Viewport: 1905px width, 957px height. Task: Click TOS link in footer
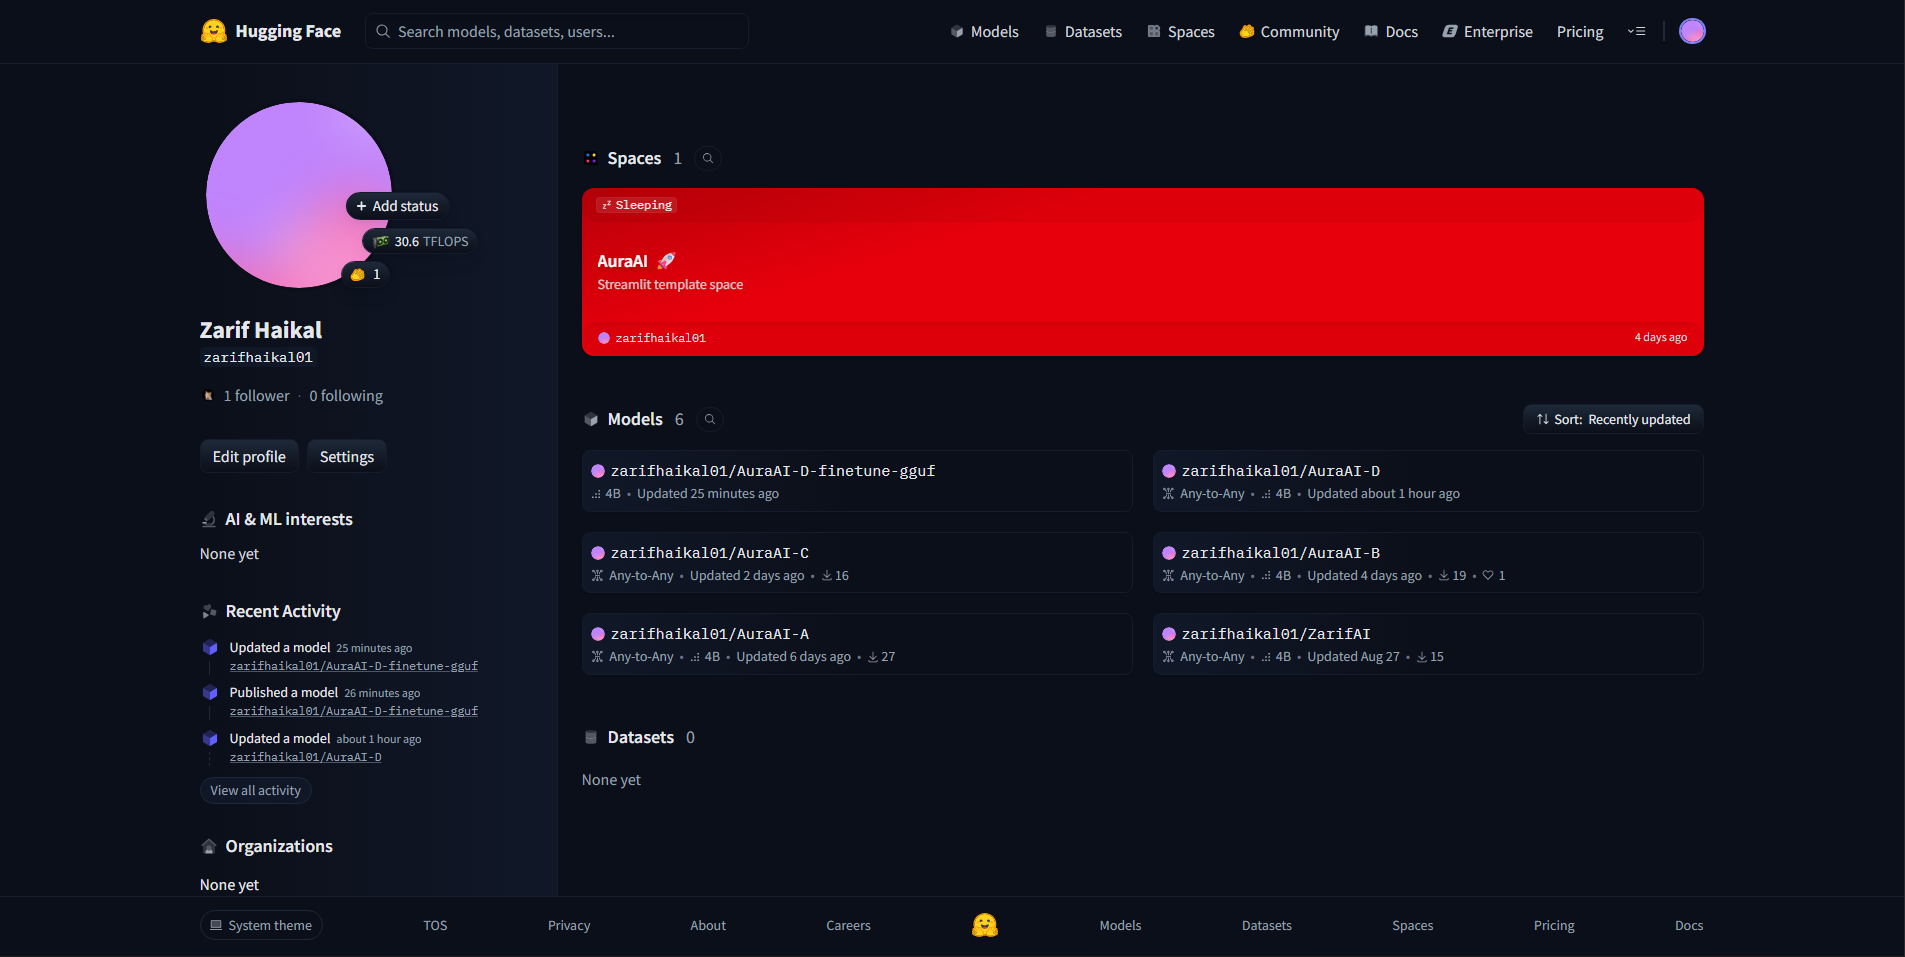[435, 925]
